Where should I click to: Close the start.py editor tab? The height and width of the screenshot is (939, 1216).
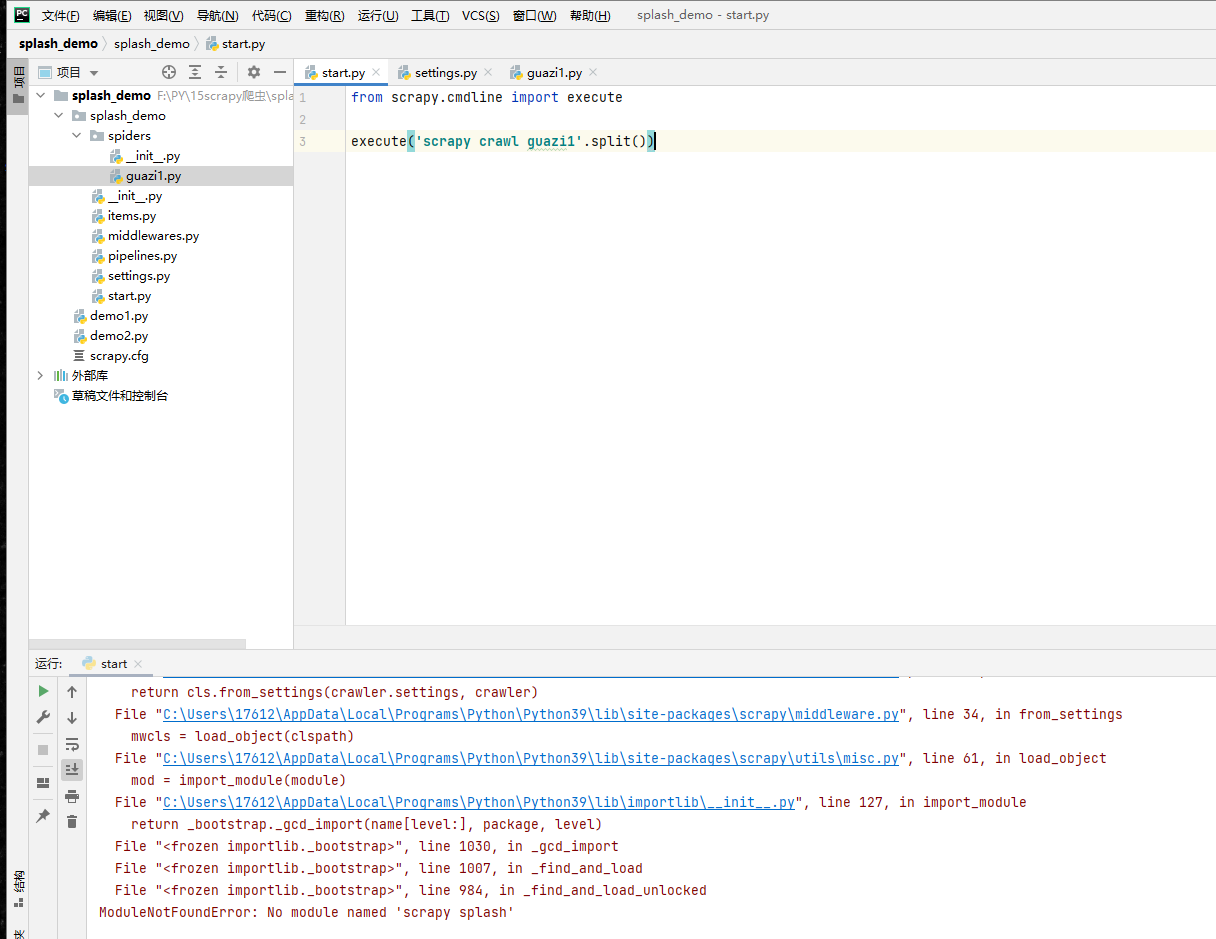coord(377,73)
